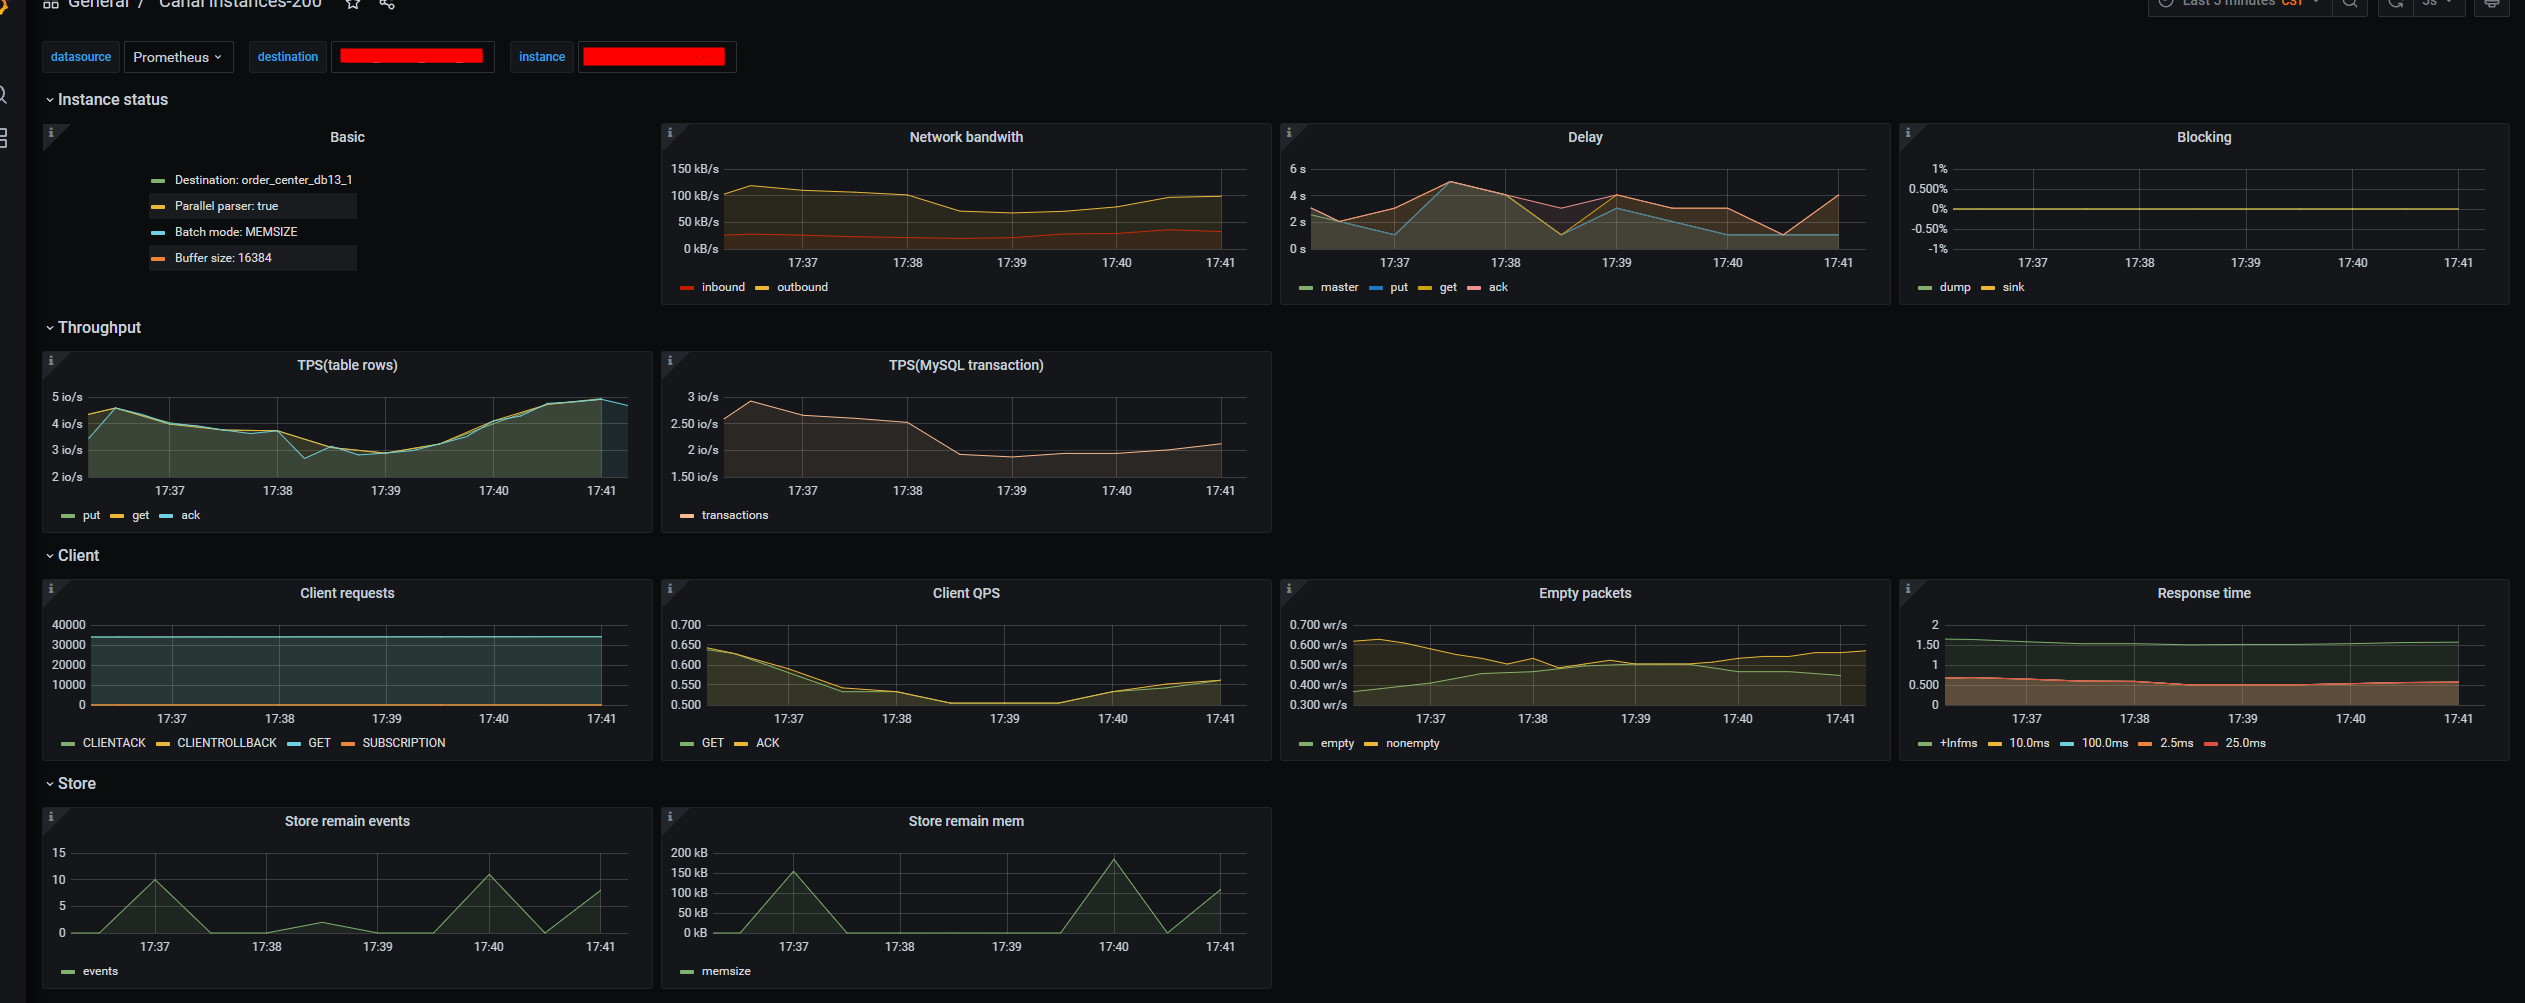
Task: Click info icon on Store remain mem panel
Action: pos(670,816)
